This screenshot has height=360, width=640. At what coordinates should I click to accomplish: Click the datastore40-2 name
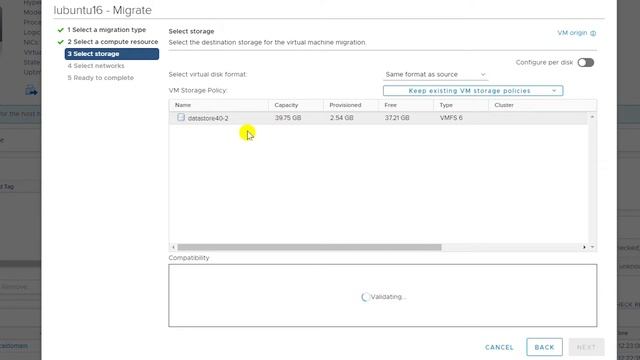(208, 118)
